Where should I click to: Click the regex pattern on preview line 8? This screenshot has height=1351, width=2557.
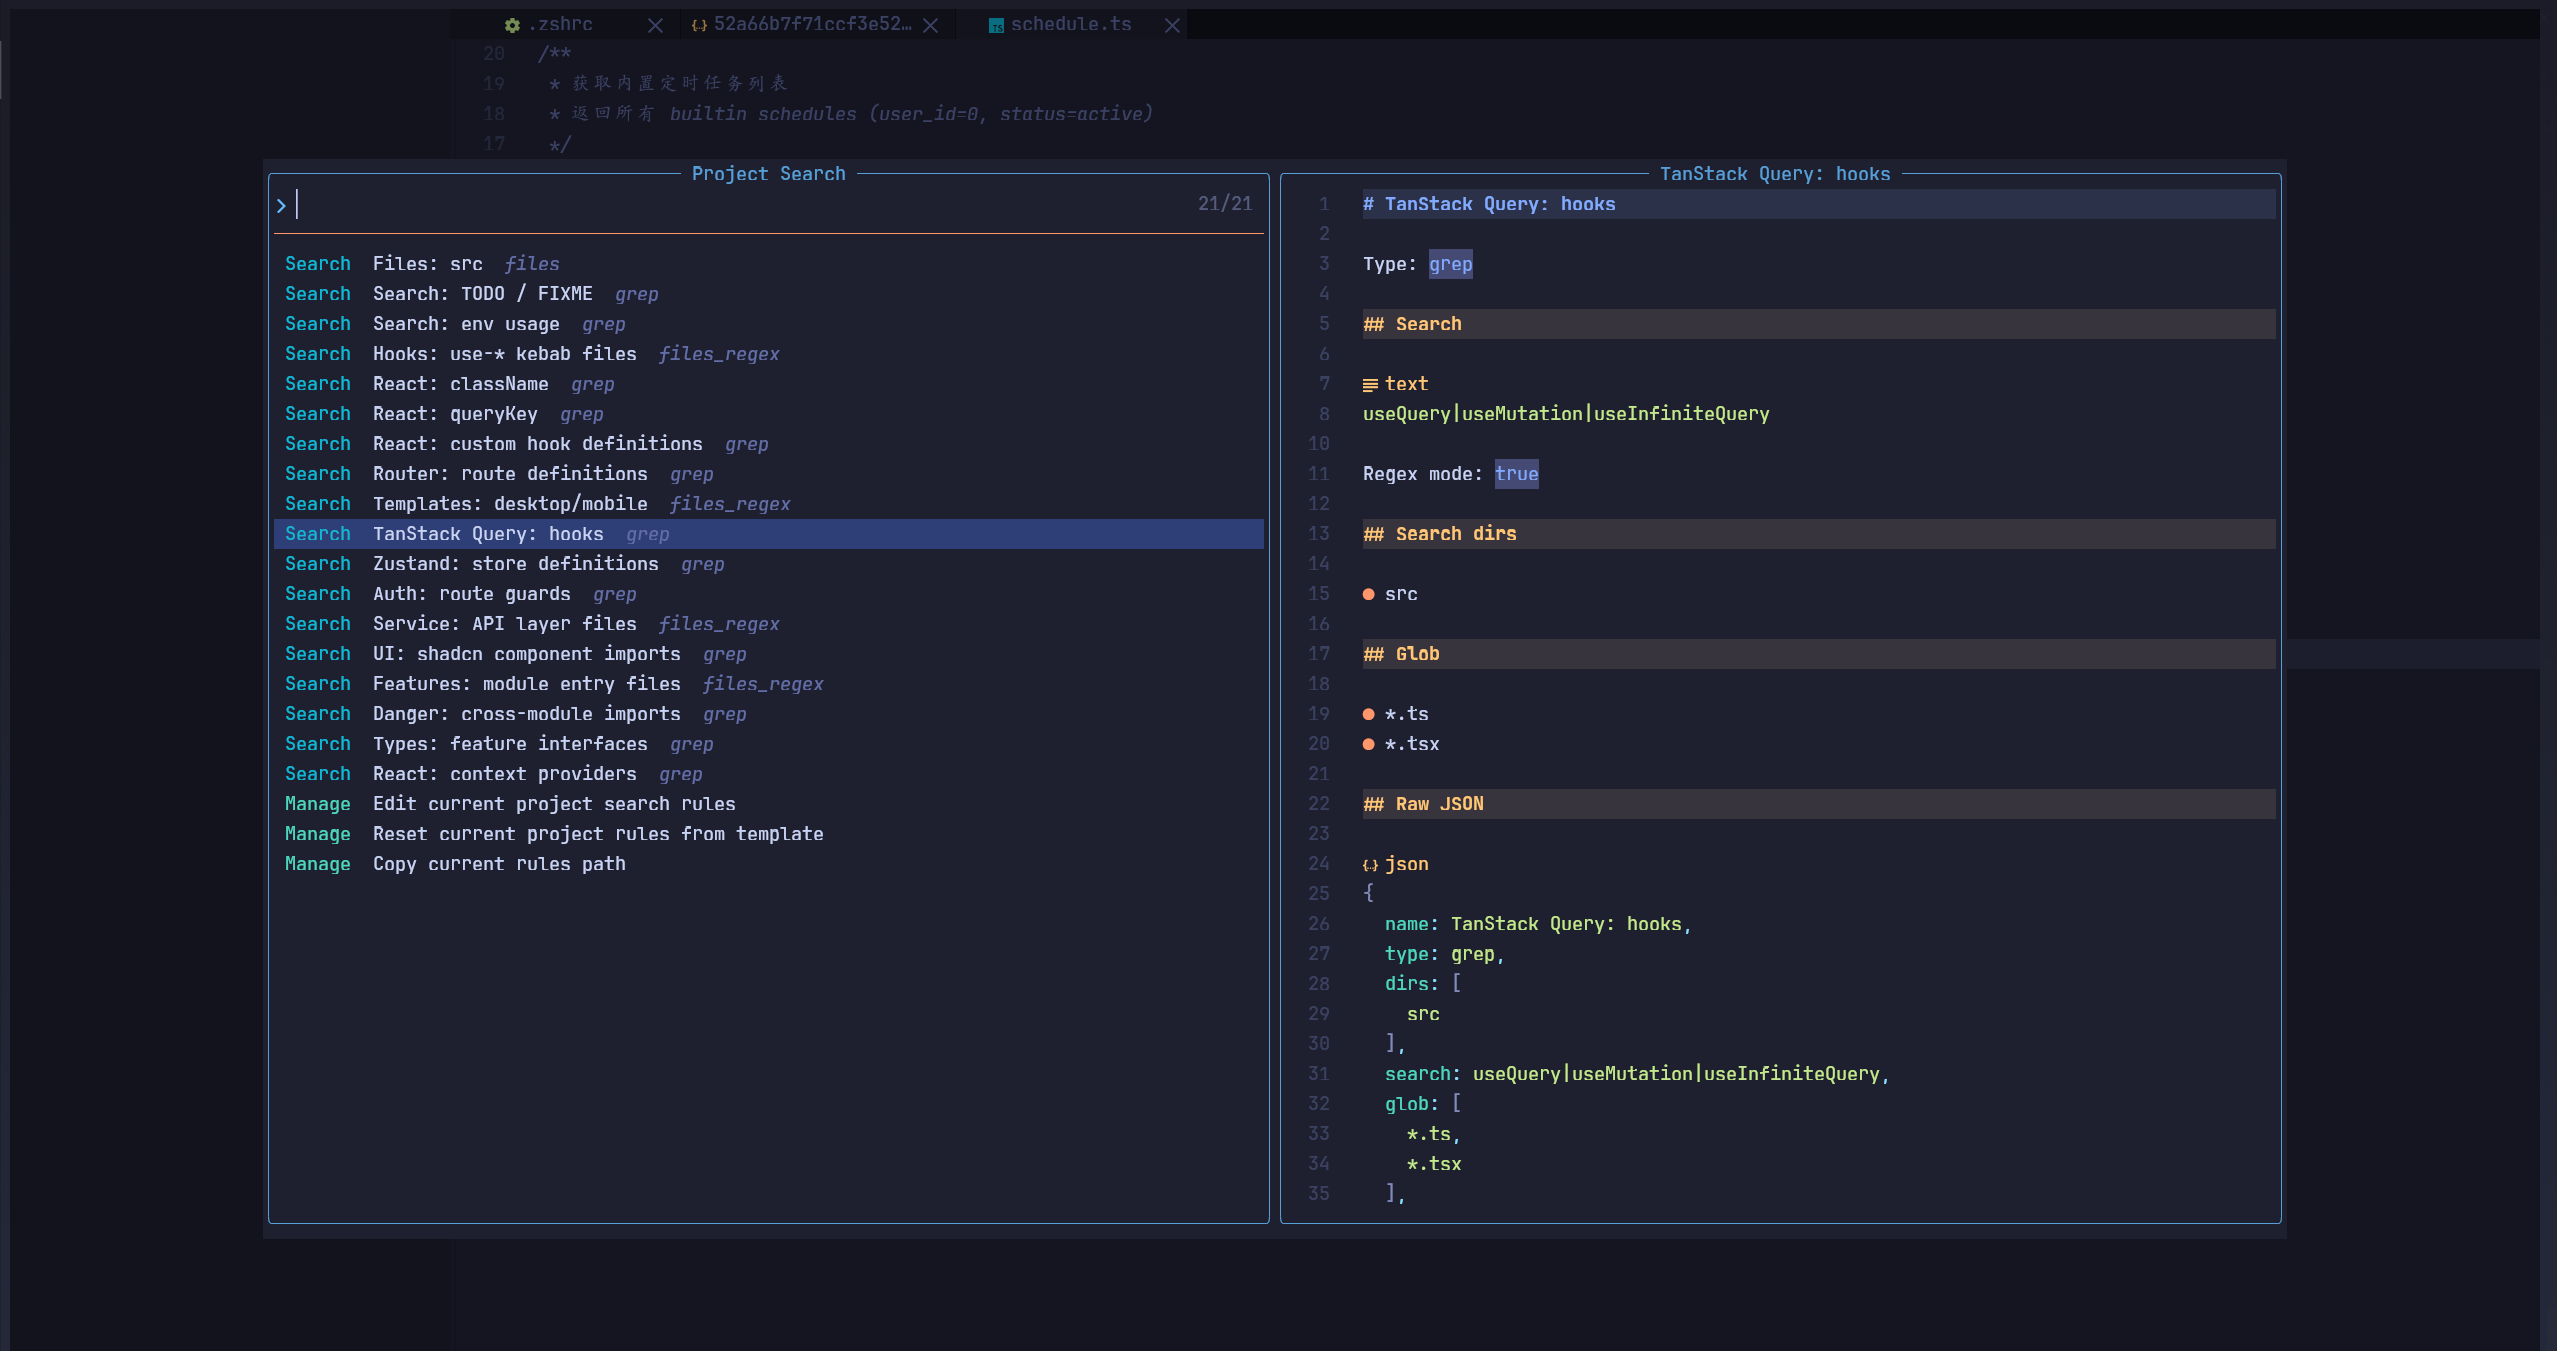click(1566, 414)
